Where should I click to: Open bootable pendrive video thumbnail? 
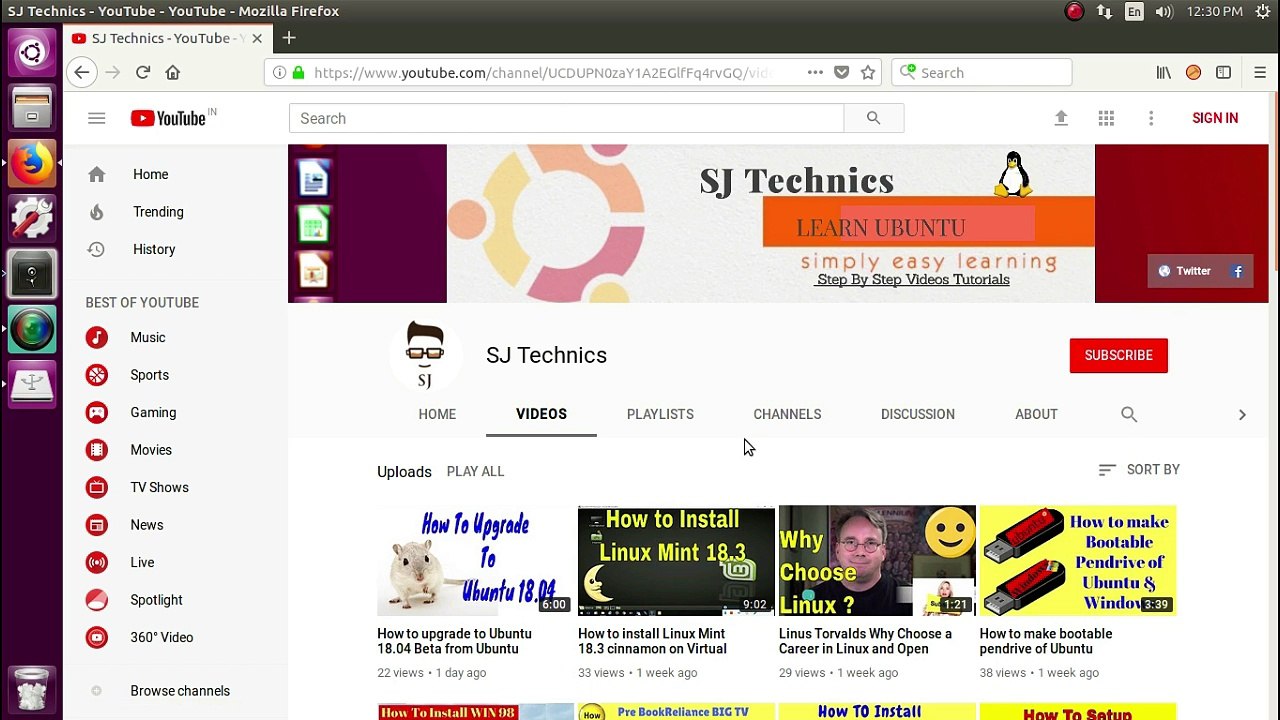(x=1078, y=560)
